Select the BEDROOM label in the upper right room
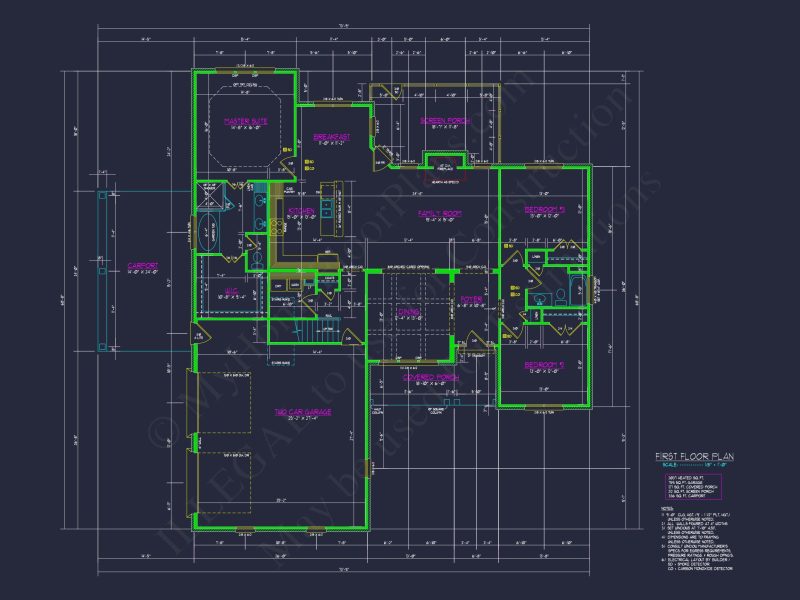The width and height of the screenshot is (800, 600). pos(544,210)
